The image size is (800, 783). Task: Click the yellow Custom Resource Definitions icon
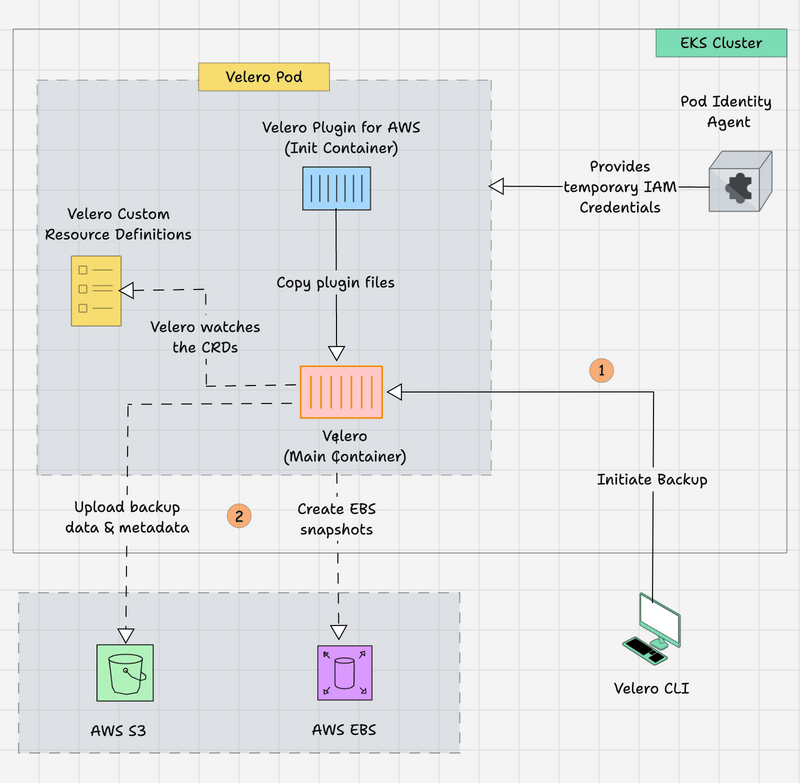[96, 291]
